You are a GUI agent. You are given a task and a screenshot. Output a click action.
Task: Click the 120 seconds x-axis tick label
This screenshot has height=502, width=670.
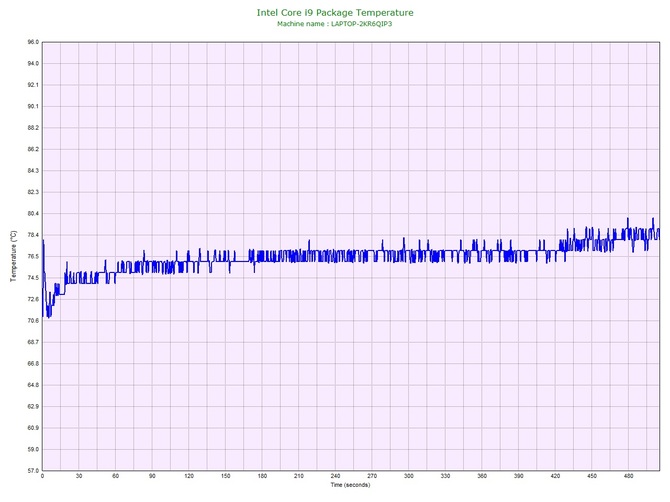189,476
